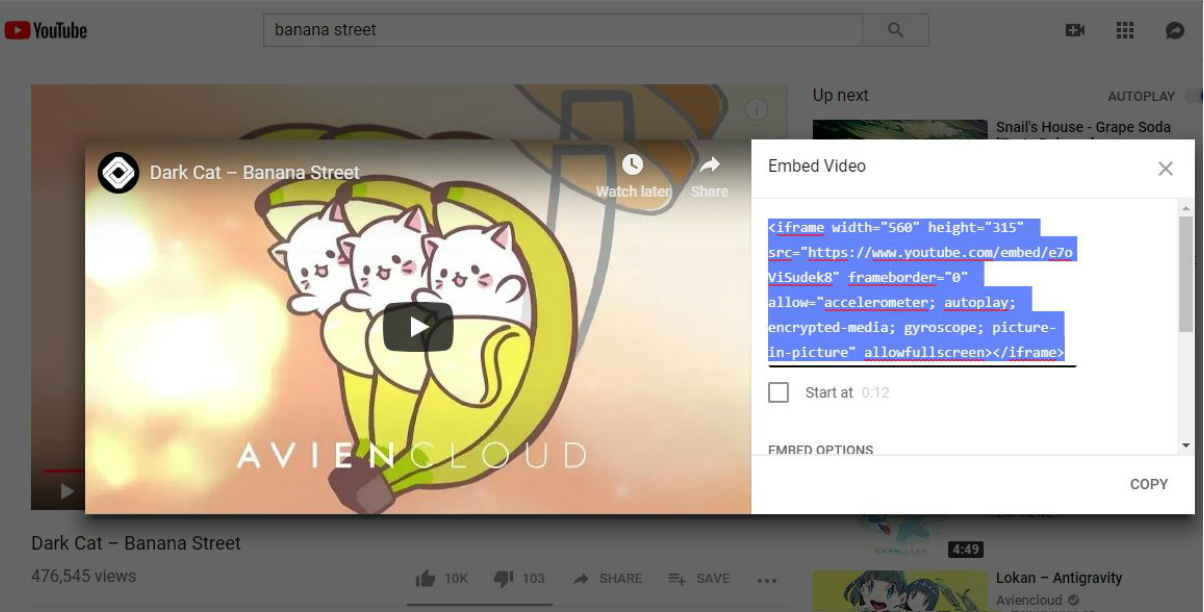Open Lokan – Antigravity video
The height and width of the screenshot is (612, 1204).
[1059, 578]
